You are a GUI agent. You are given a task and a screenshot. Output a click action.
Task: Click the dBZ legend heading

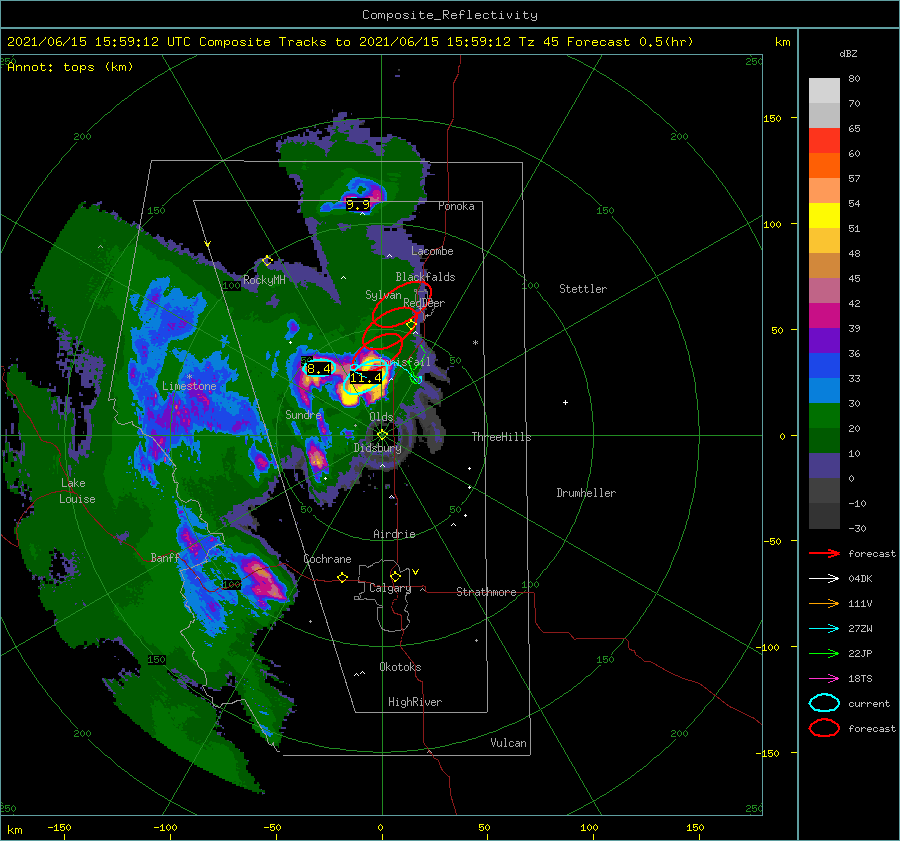click(848, 53)
